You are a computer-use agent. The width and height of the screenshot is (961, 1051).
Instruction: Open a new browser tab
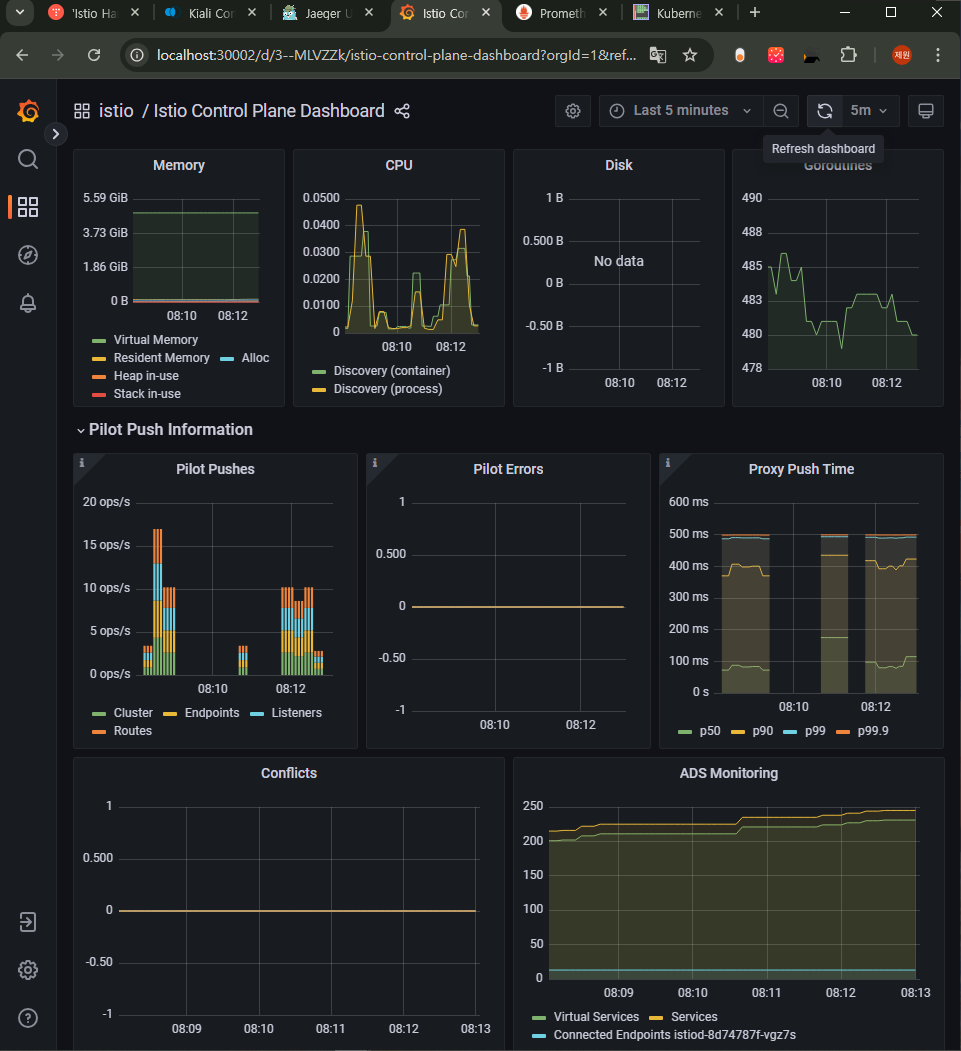755,13
